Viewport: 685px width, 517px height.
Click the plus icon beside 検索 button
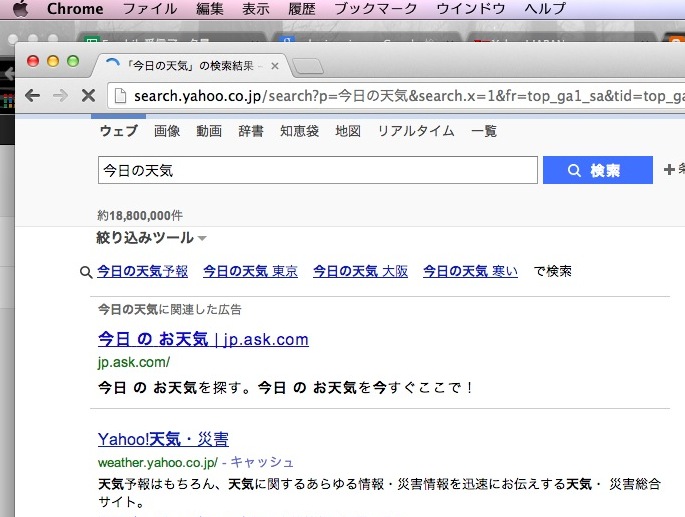pos(669,170)
